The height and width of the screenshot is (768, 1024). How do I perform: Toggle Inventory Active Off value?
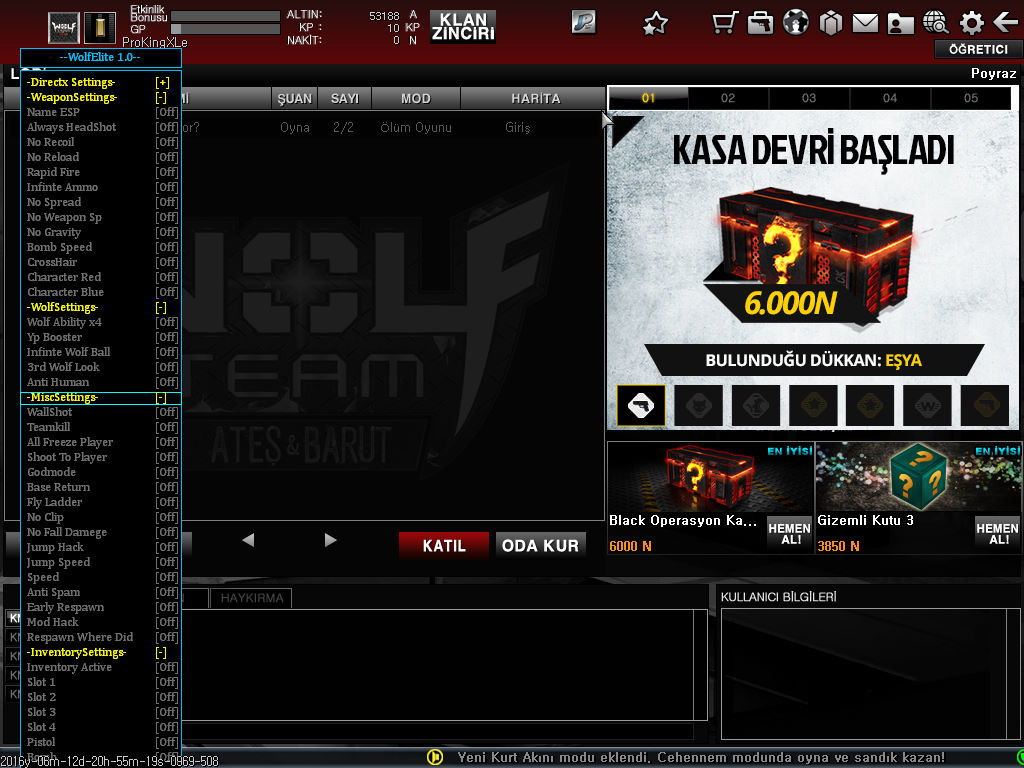click(167, 667)
